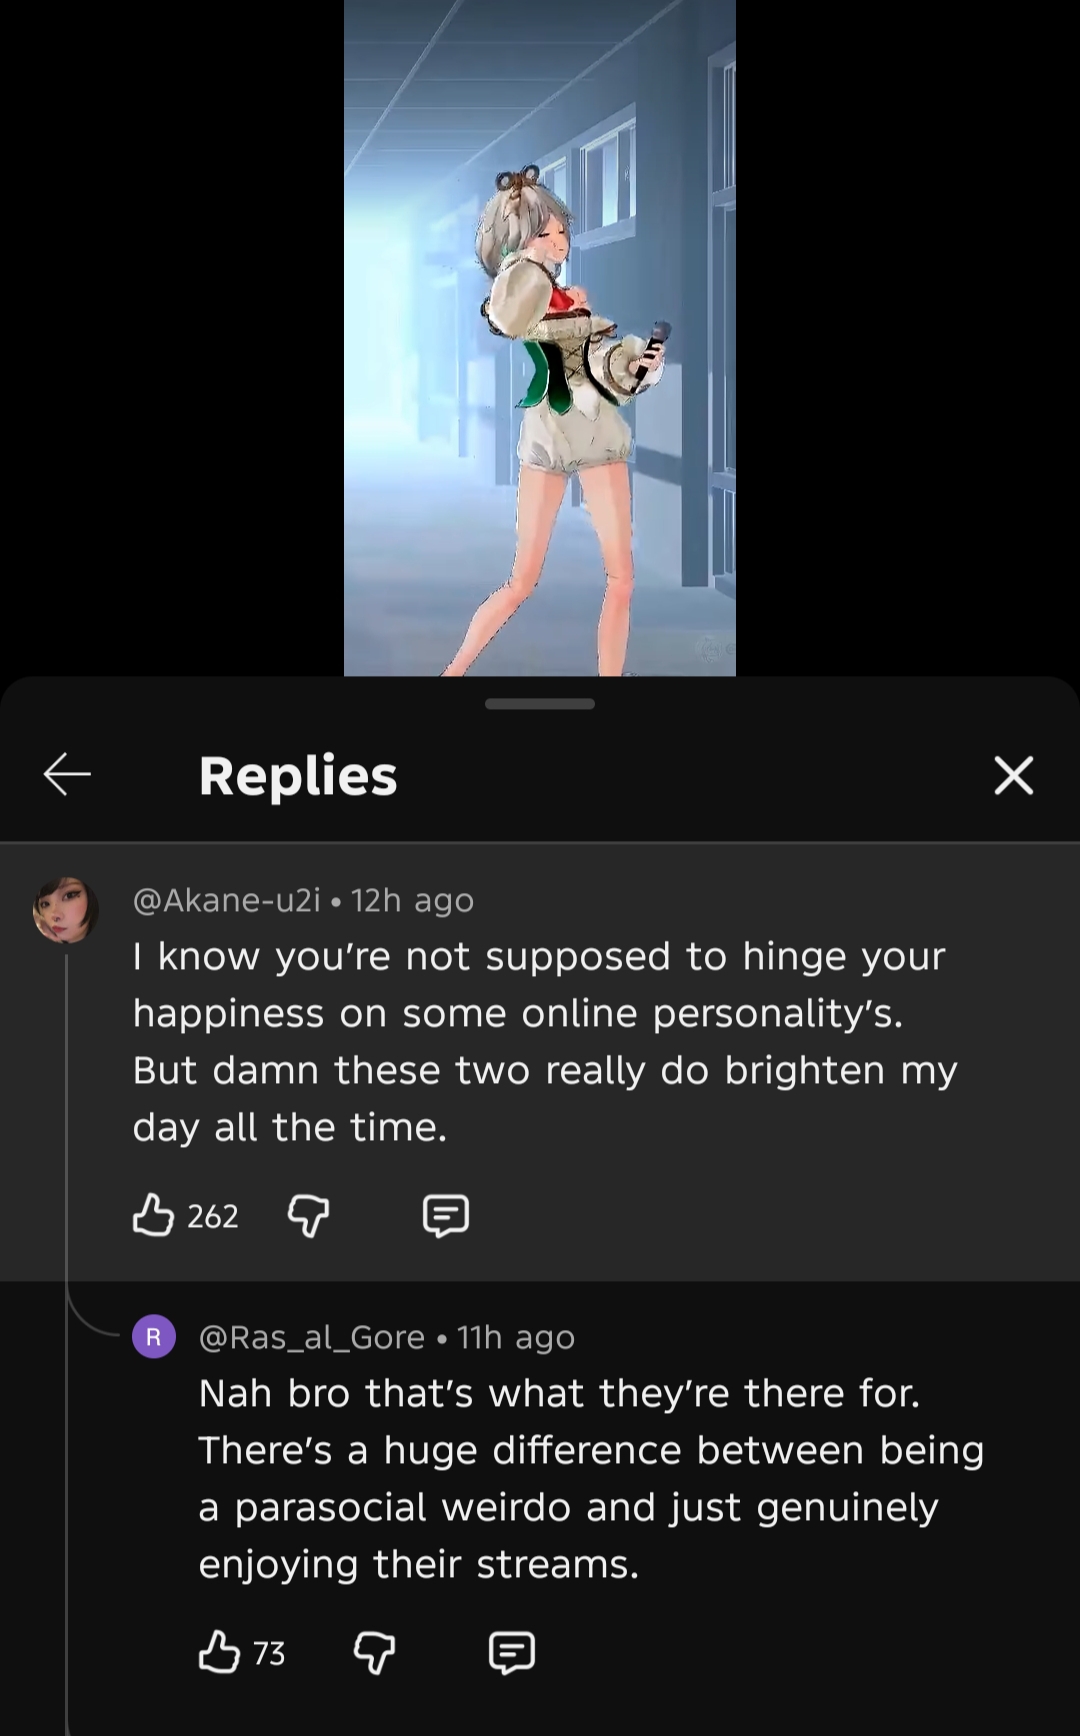Open @Akane-u2i profile picture
Image resolution: width=1080 pixels, height=1736 pixels.
coord(66,910)
